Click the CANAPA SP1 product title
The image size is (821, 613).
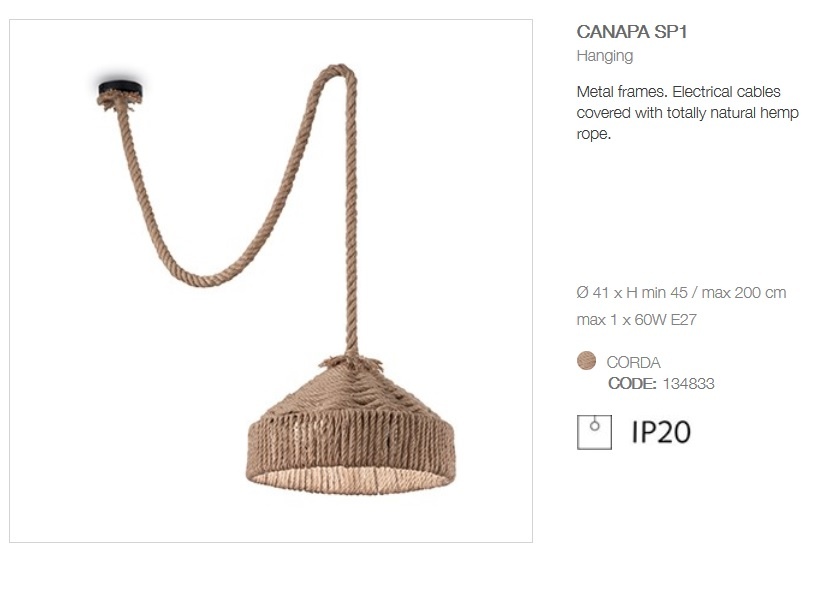(631, 32)
